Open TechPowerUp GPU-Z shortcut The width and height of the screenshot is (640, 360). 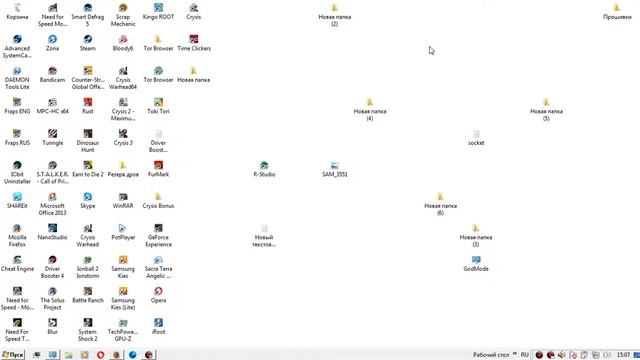(123, 329)
